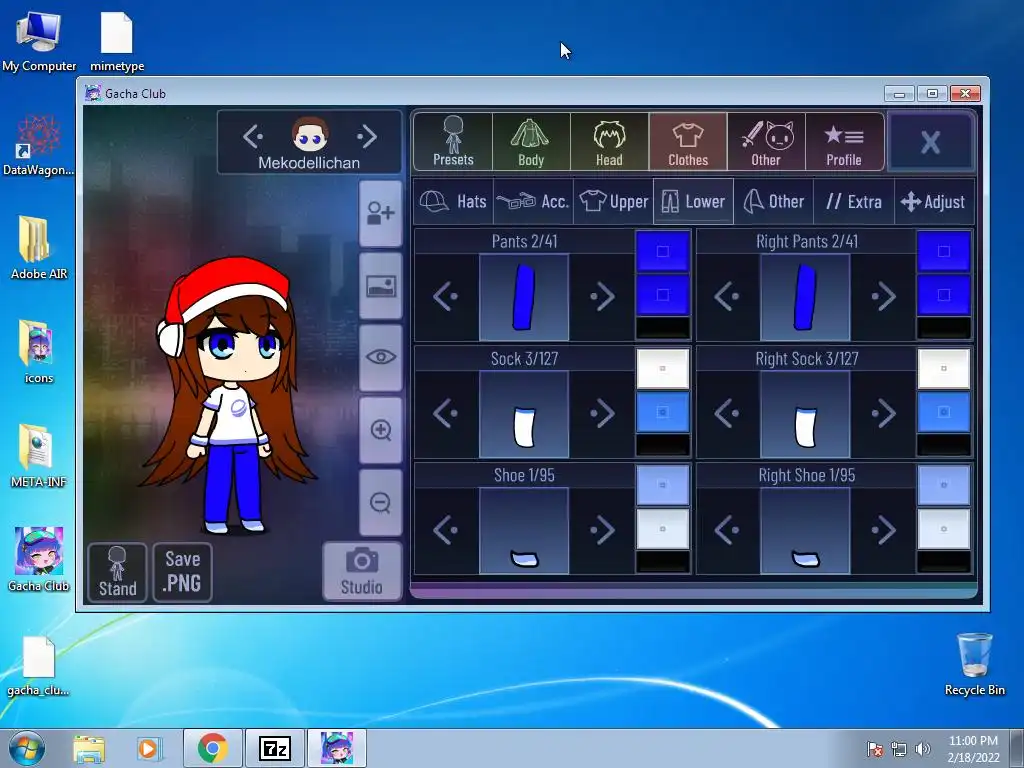The image size is (1024, 768).
Task: Open the Studio camera mode
Action: (x=362, y=571)
